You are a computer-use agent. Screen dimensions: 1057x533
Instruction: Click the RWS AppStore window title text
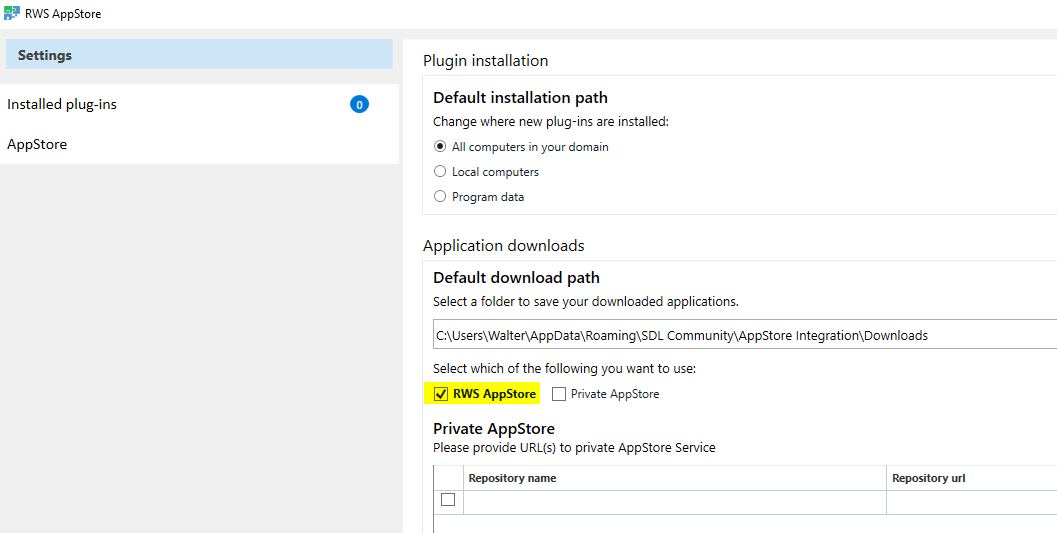click(63, 14)
